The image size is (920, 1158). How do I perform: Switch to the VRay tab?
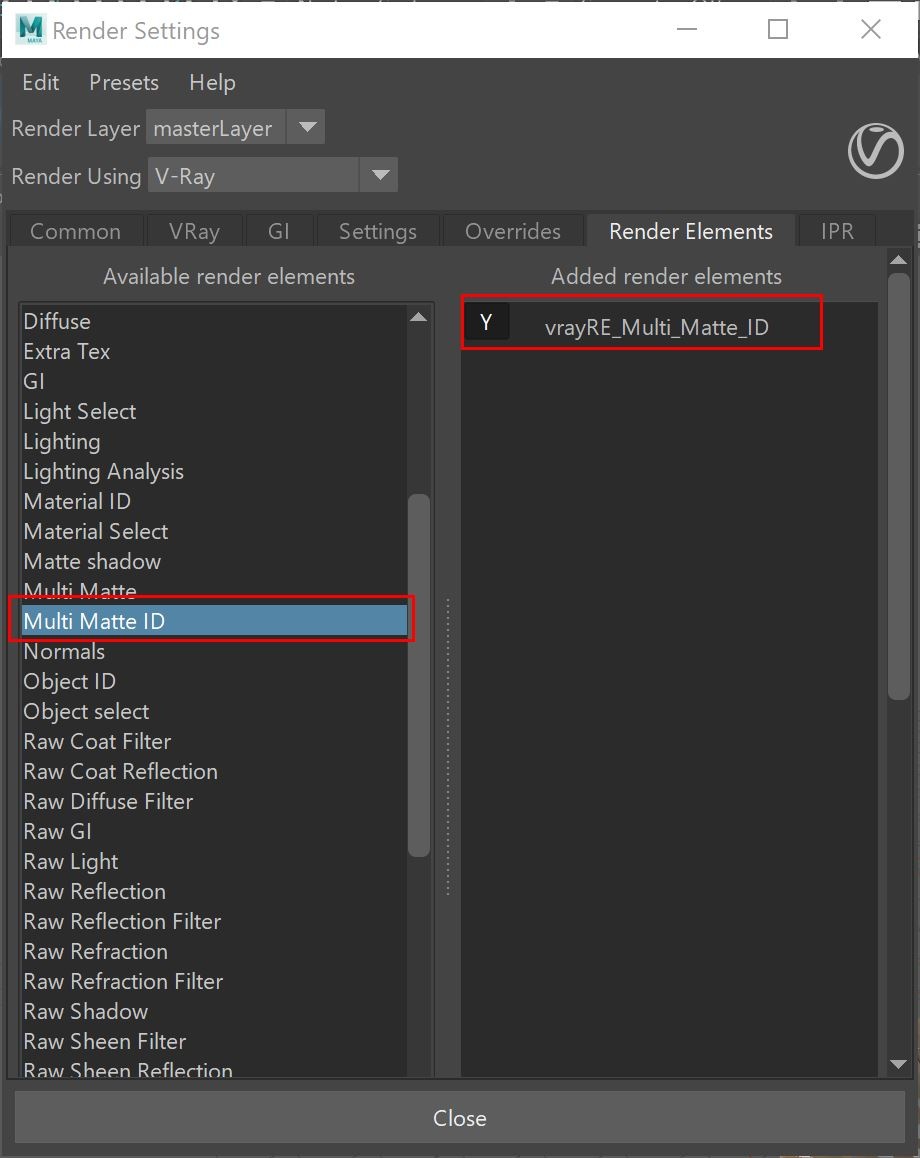coord(194,231)
